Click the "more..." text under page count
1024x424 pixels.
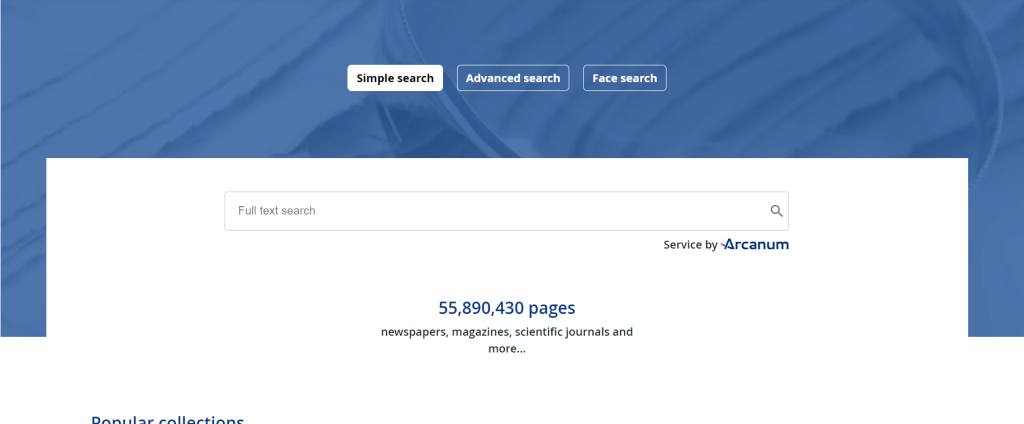506,349
